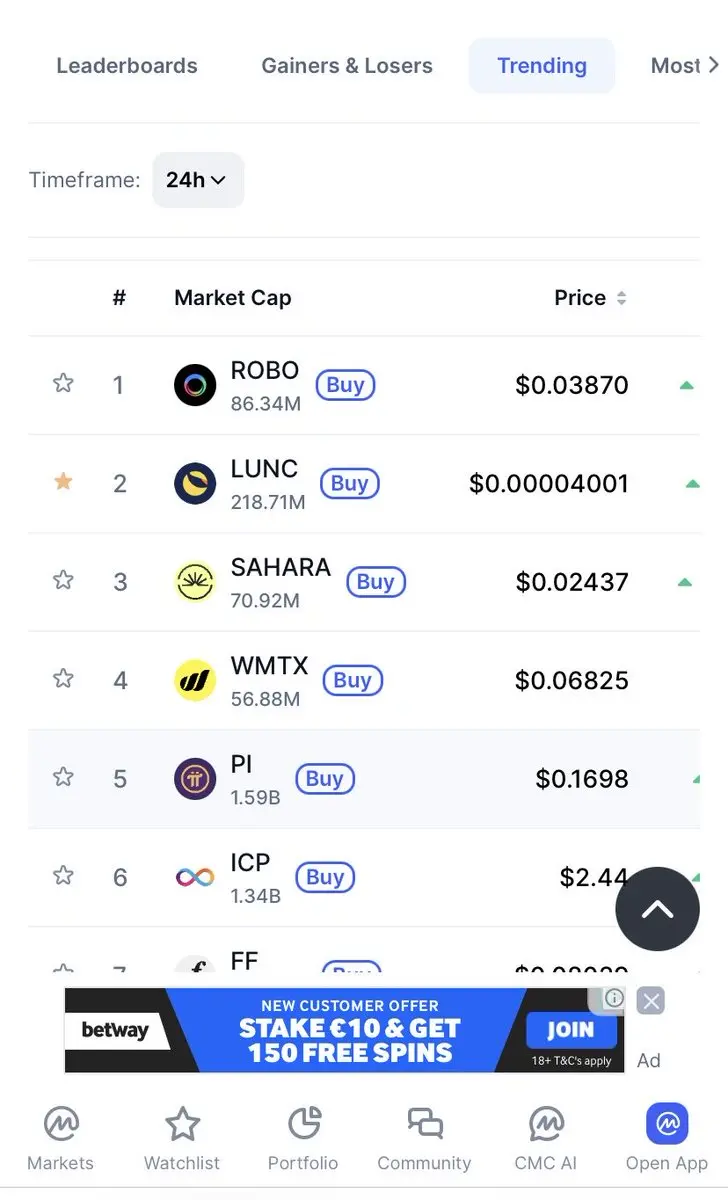Tap the Open App icon
Screen dimensions: 728x1200
tap(667, 1125)
